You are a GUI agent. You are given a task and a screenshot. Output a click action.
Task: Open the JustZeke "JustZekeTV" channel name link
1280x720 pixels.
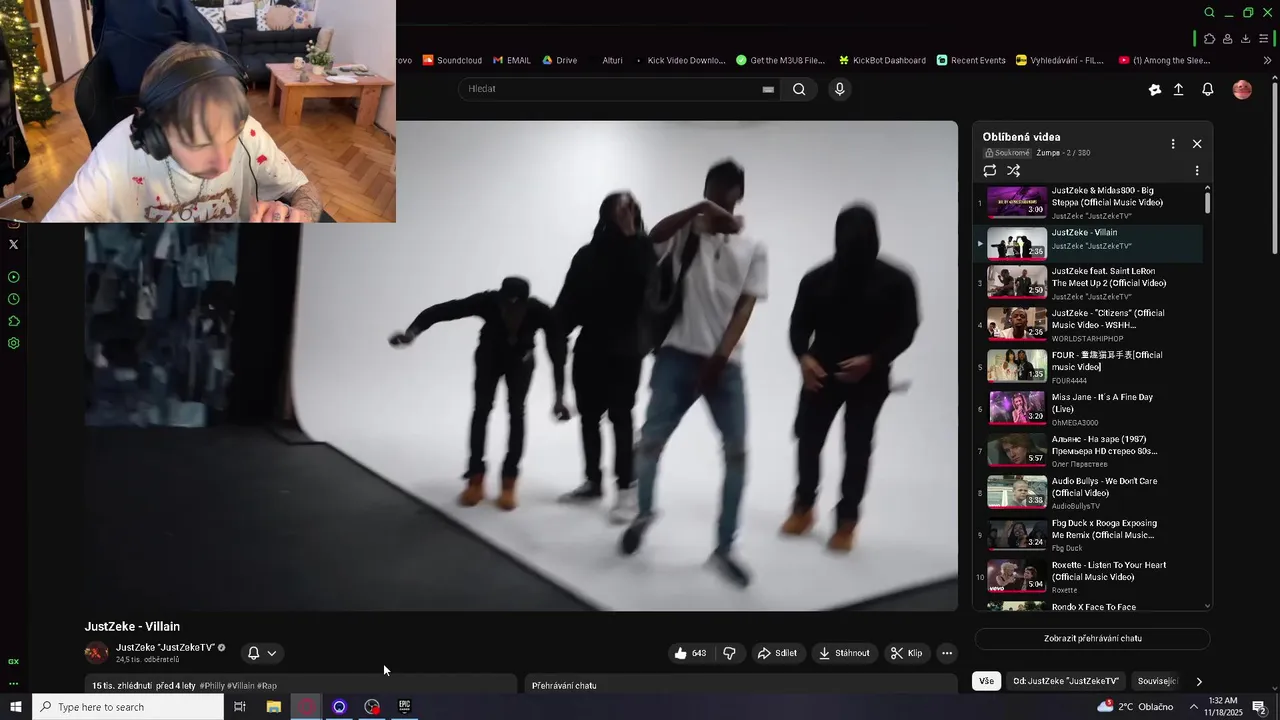tap(165, 648)
